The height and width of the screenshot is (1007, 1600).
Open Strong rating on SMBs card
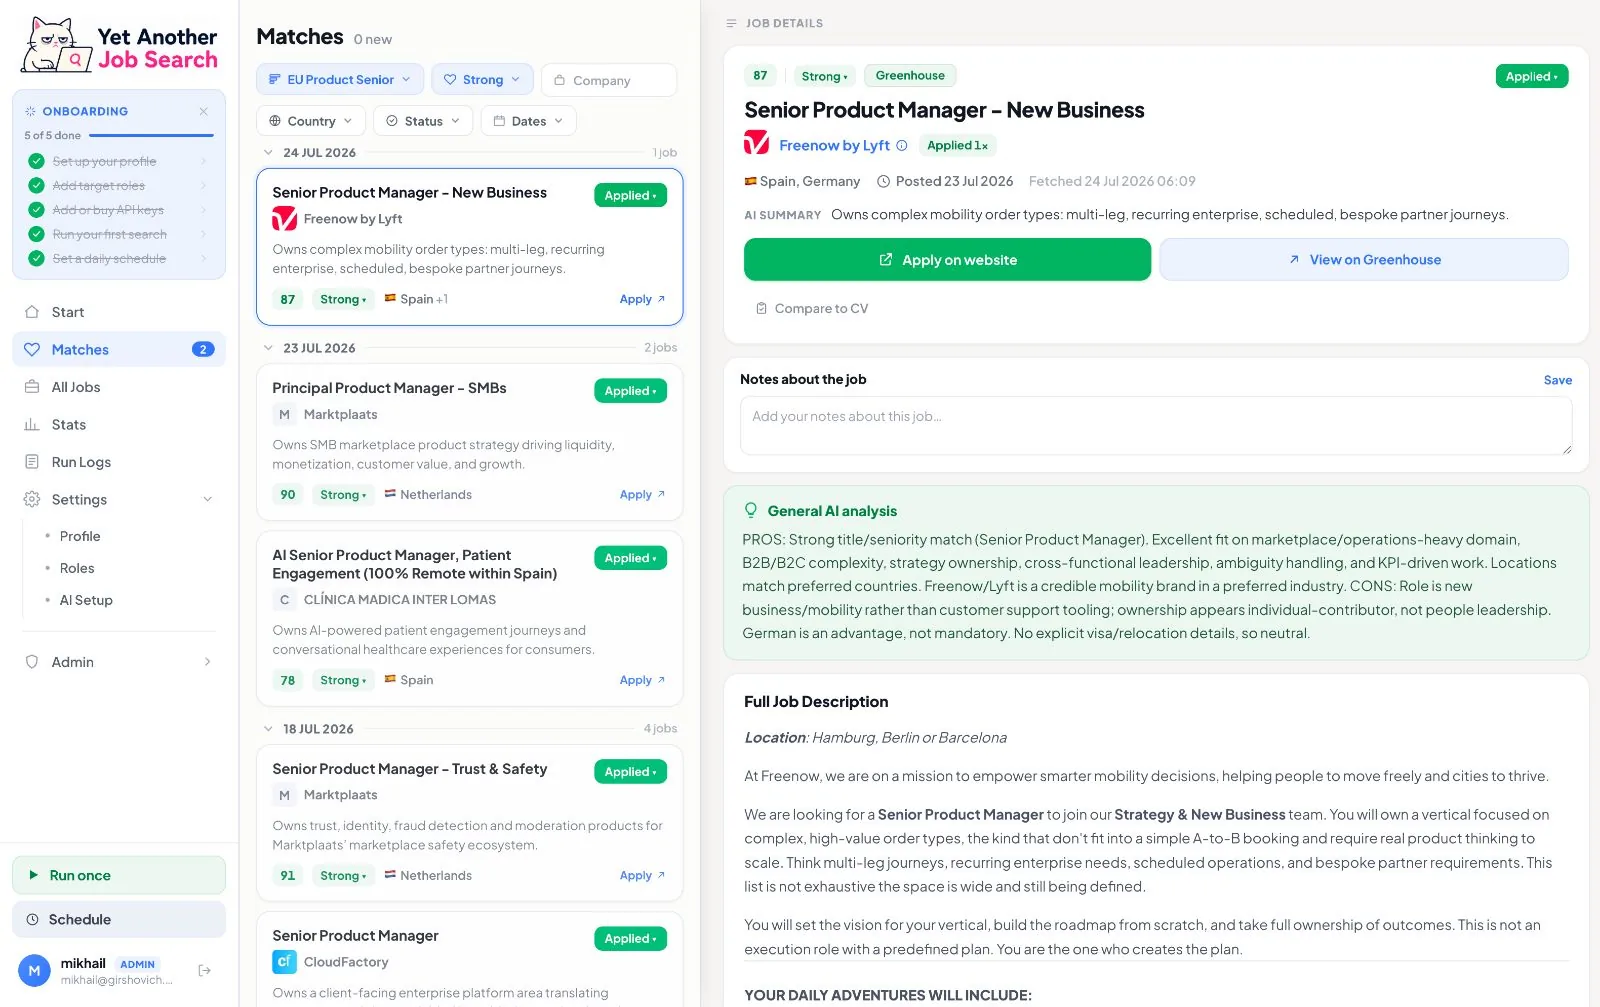343,495
